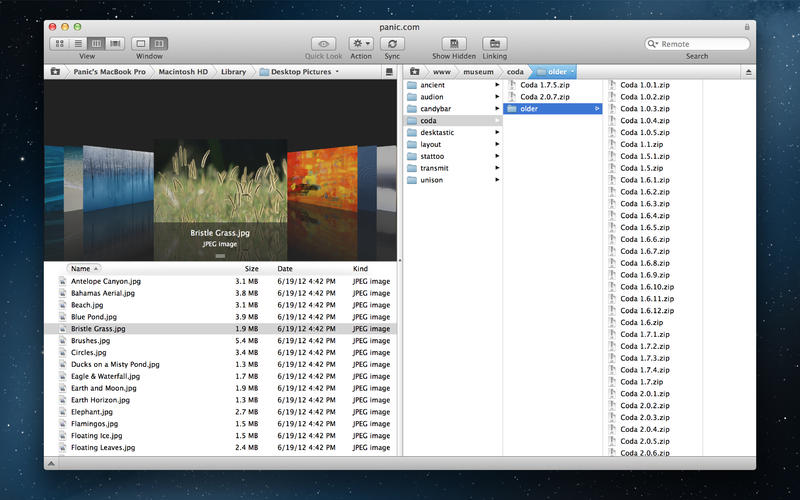Expand the ancient folder arrow
This screenshot has width=800, height=500.
coord(497,85)
